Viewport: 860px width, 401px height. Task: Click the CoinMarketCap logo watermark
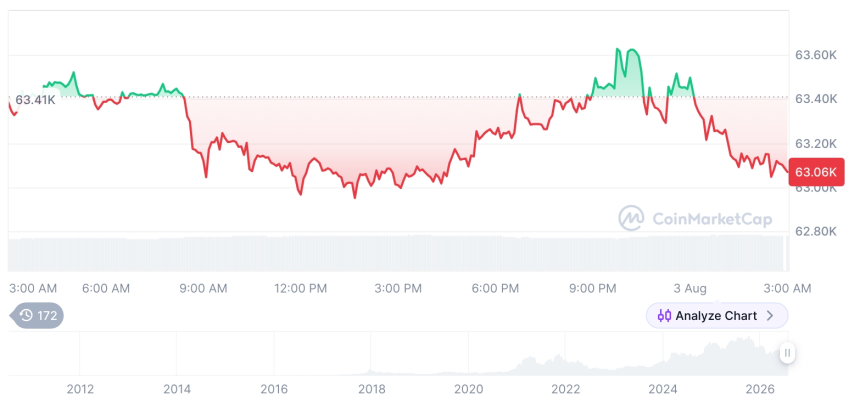(695, 218)
